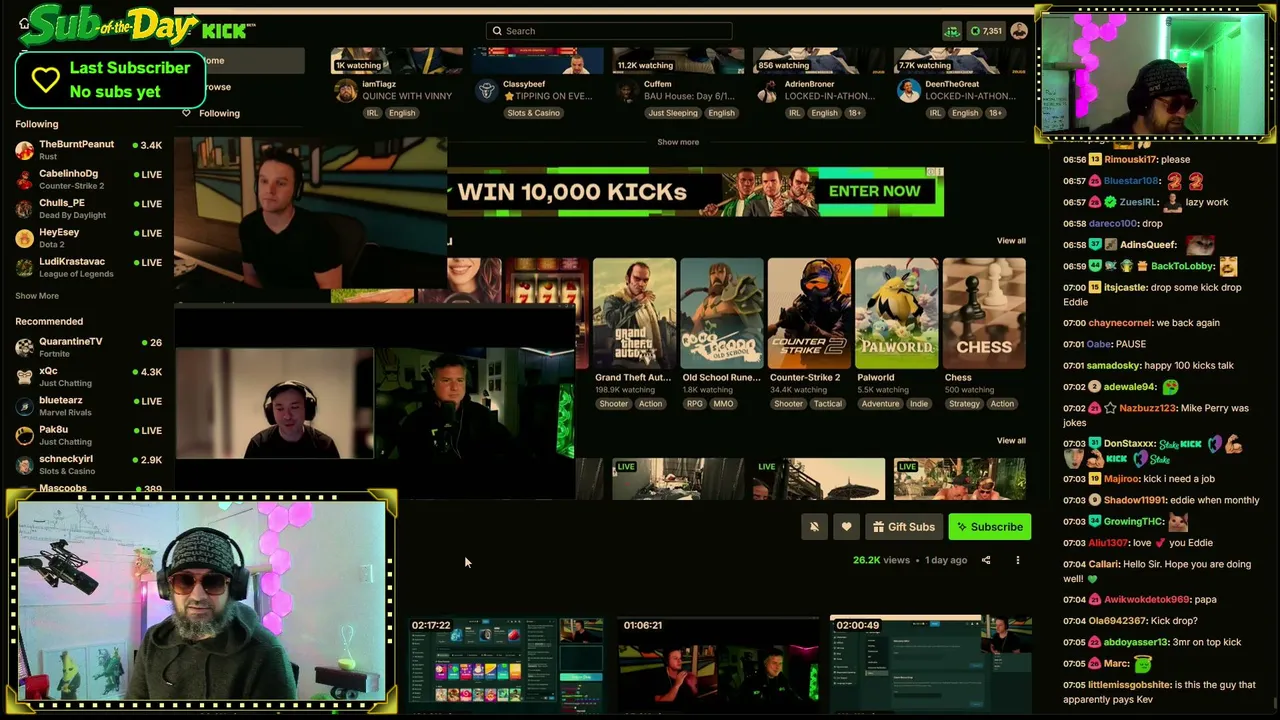1280x720 pixels.
Task: Open the Chess category card
Action: 984,314
